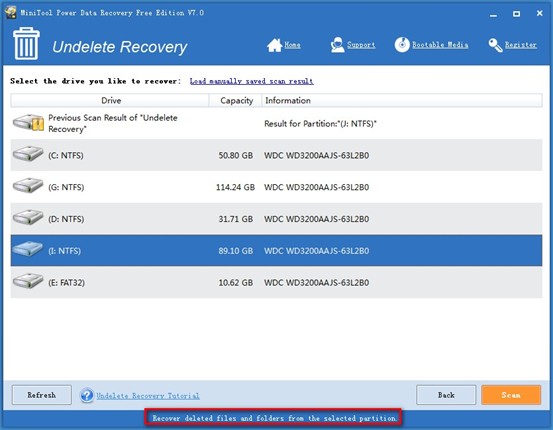Click WDC WD3200AAJS-63L2B0 info in E: row

click(x=316, y=283)
